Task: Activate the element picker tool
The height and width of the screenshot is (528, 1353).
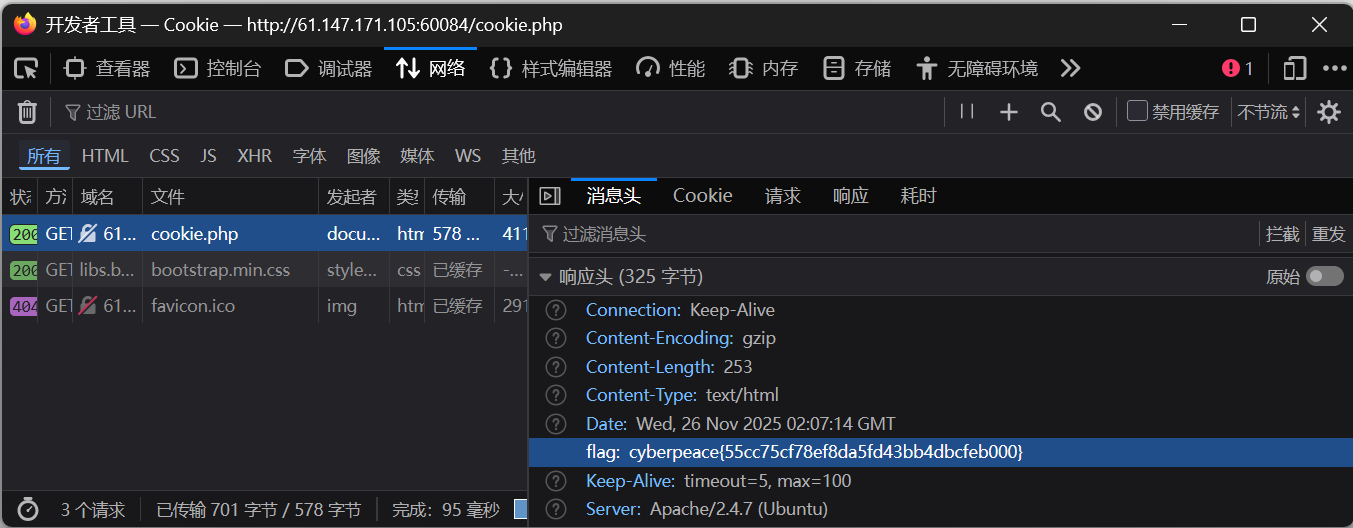Action: click(x=26, y=68)
